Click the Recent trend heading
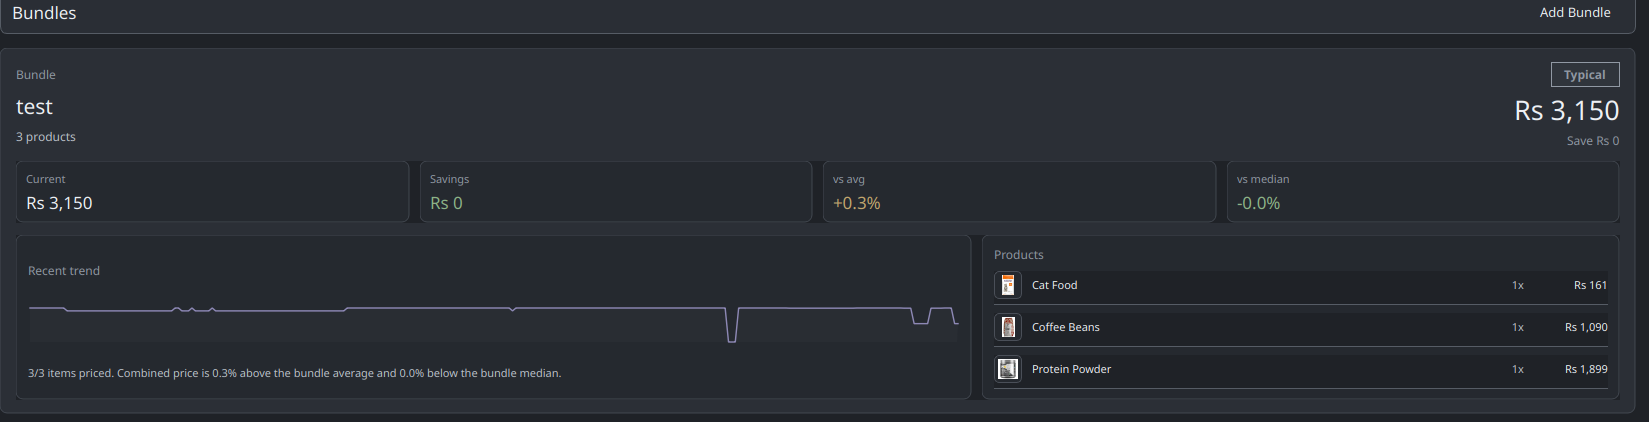This screenshot has height=422, width=1649. pos(64,271)
